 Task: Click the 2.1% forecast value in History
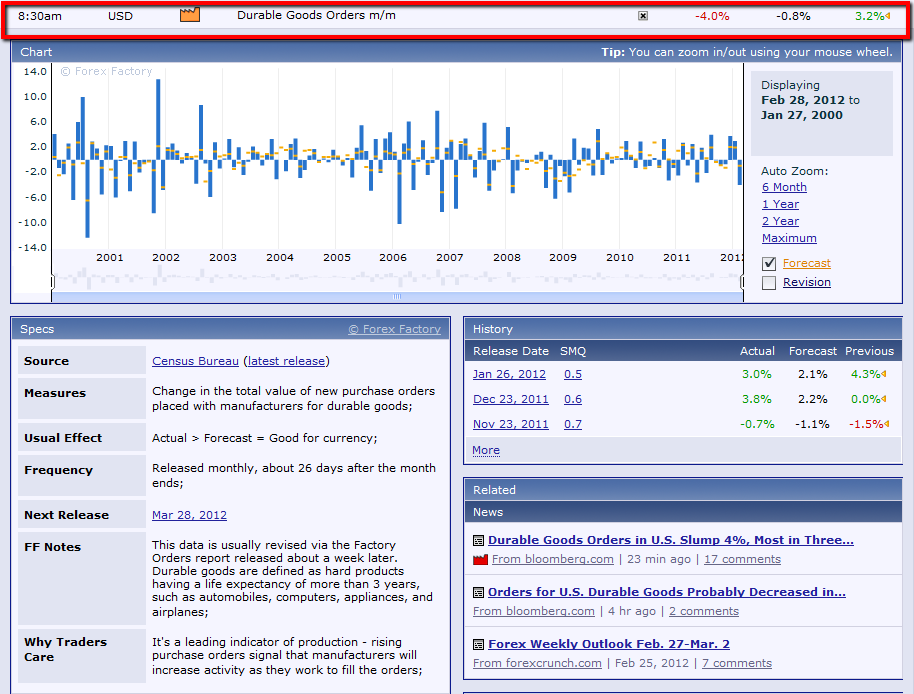[813, 374]
